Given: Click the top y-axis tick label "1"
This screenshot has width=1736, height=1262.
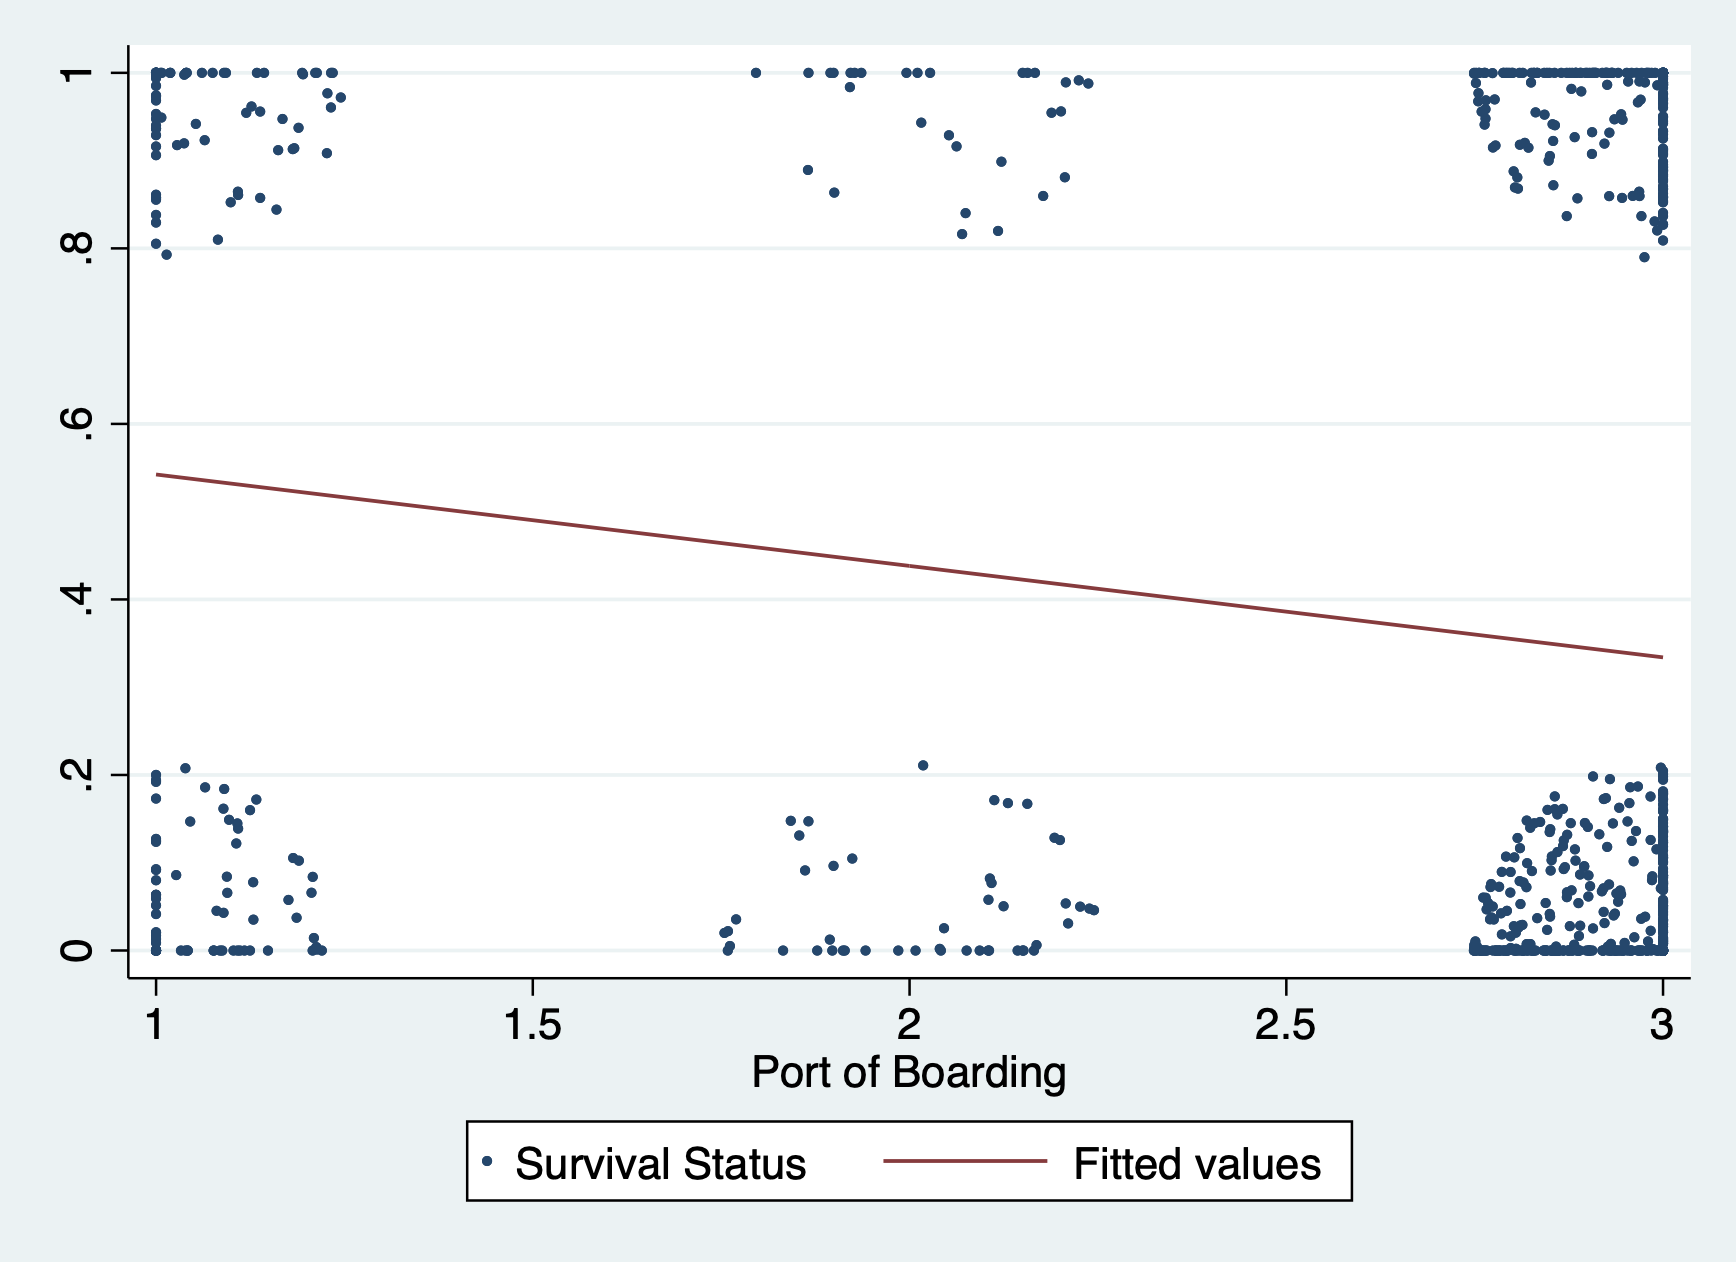Looking at the screenshot, I should (77, 73).
